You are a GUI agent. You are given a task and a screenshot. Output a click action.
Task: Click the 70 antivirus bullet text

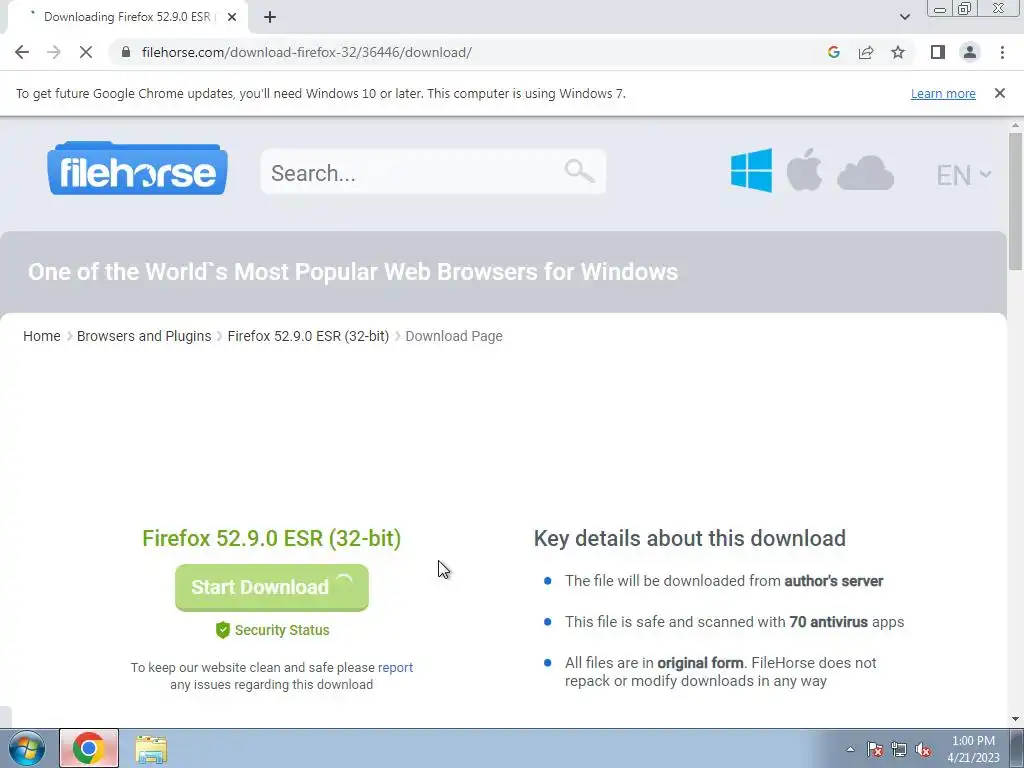coord(734,622)
